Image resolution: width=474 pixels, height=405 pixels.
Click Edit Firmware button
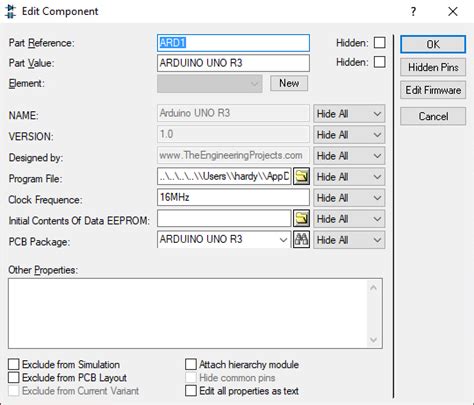(x=433, y=90)
